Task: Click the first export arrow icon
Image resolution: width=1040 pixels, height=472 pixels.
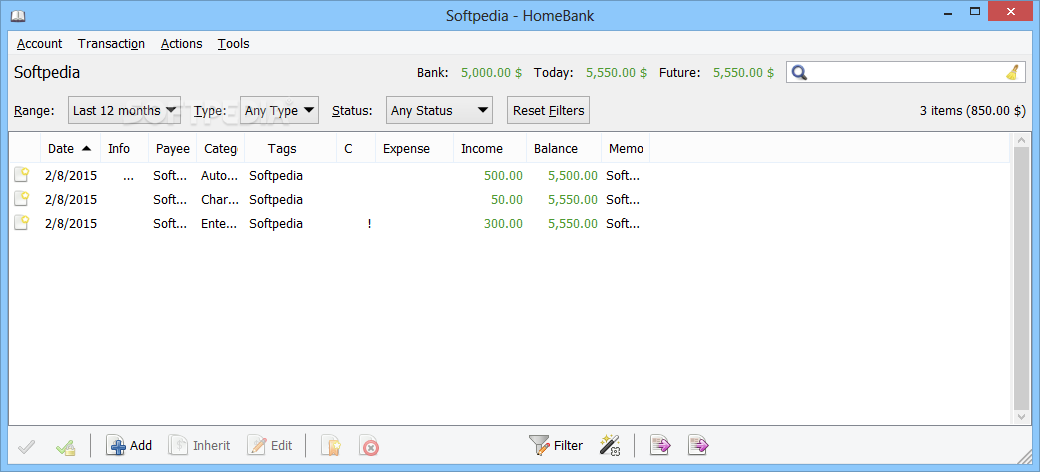Action: (660, 445)
